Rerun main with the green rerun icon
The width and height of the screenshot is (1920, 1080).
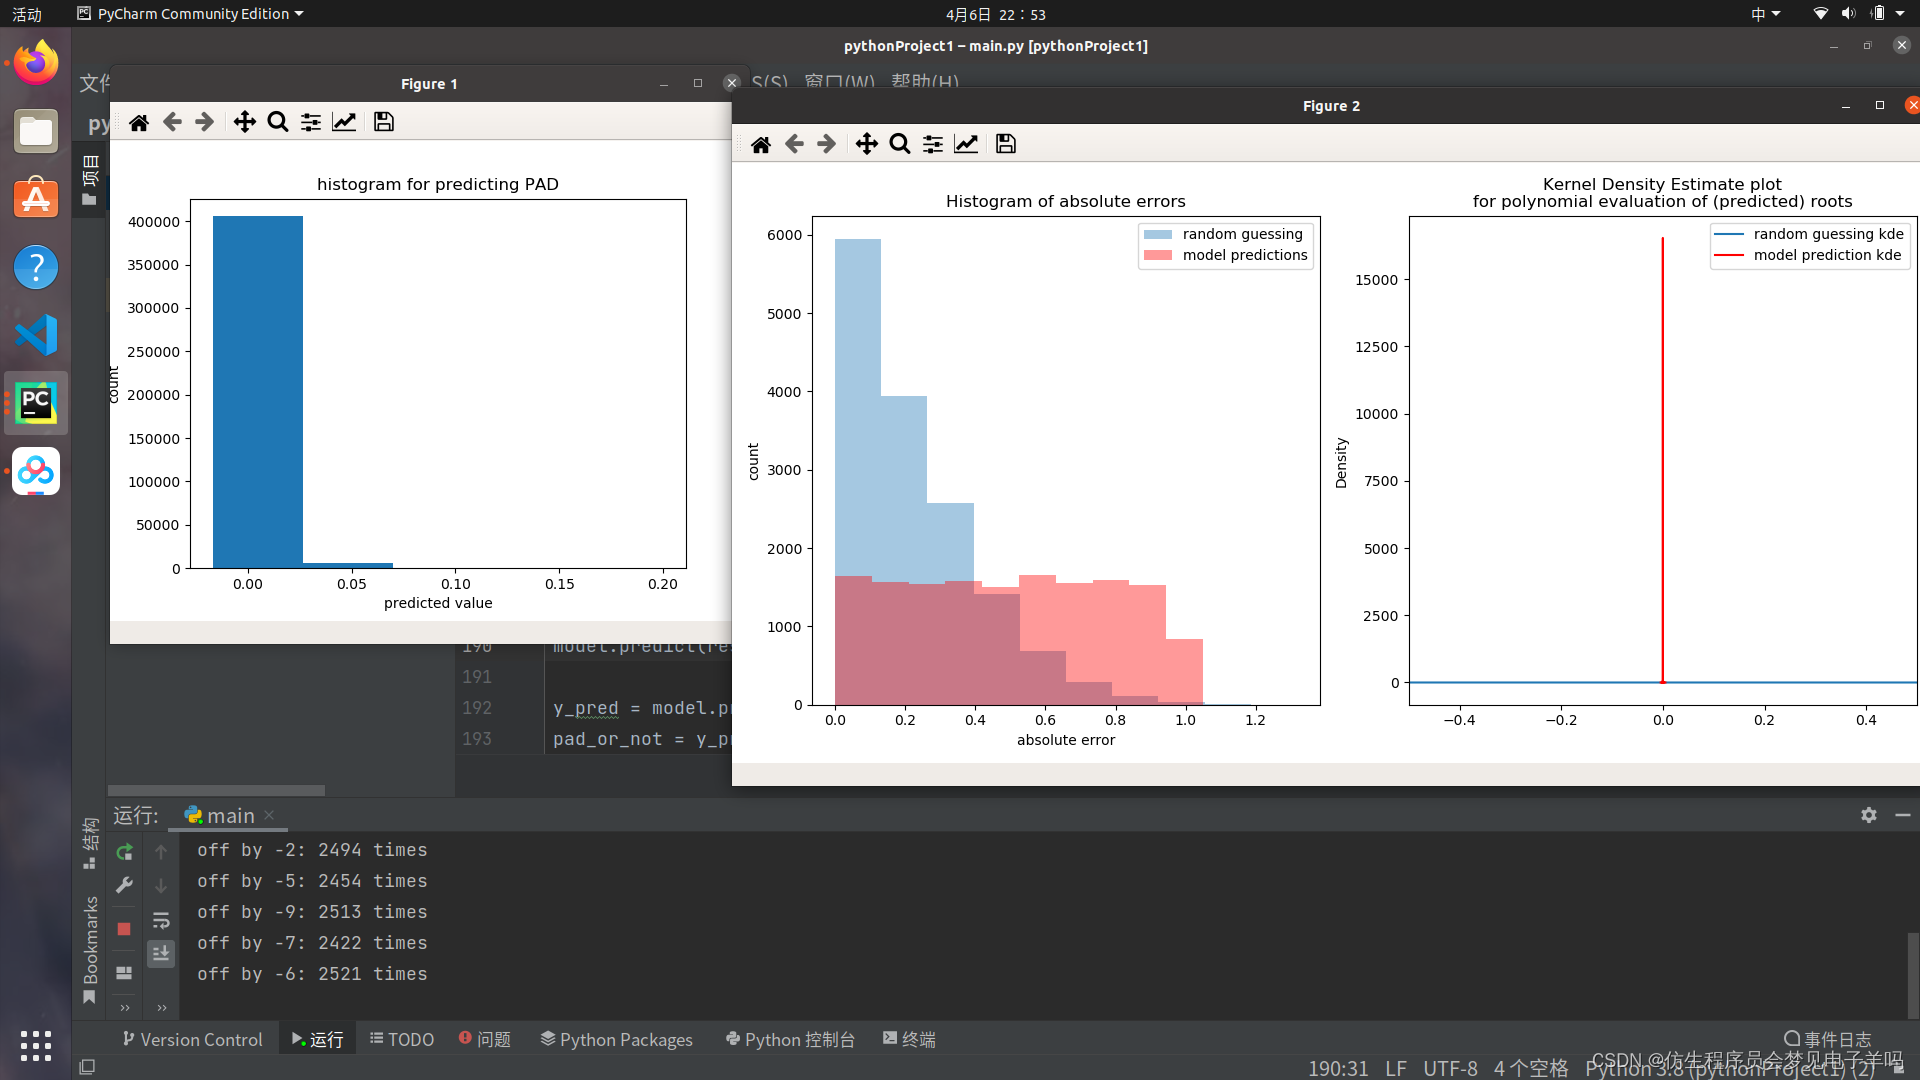[x=124, y=852]
